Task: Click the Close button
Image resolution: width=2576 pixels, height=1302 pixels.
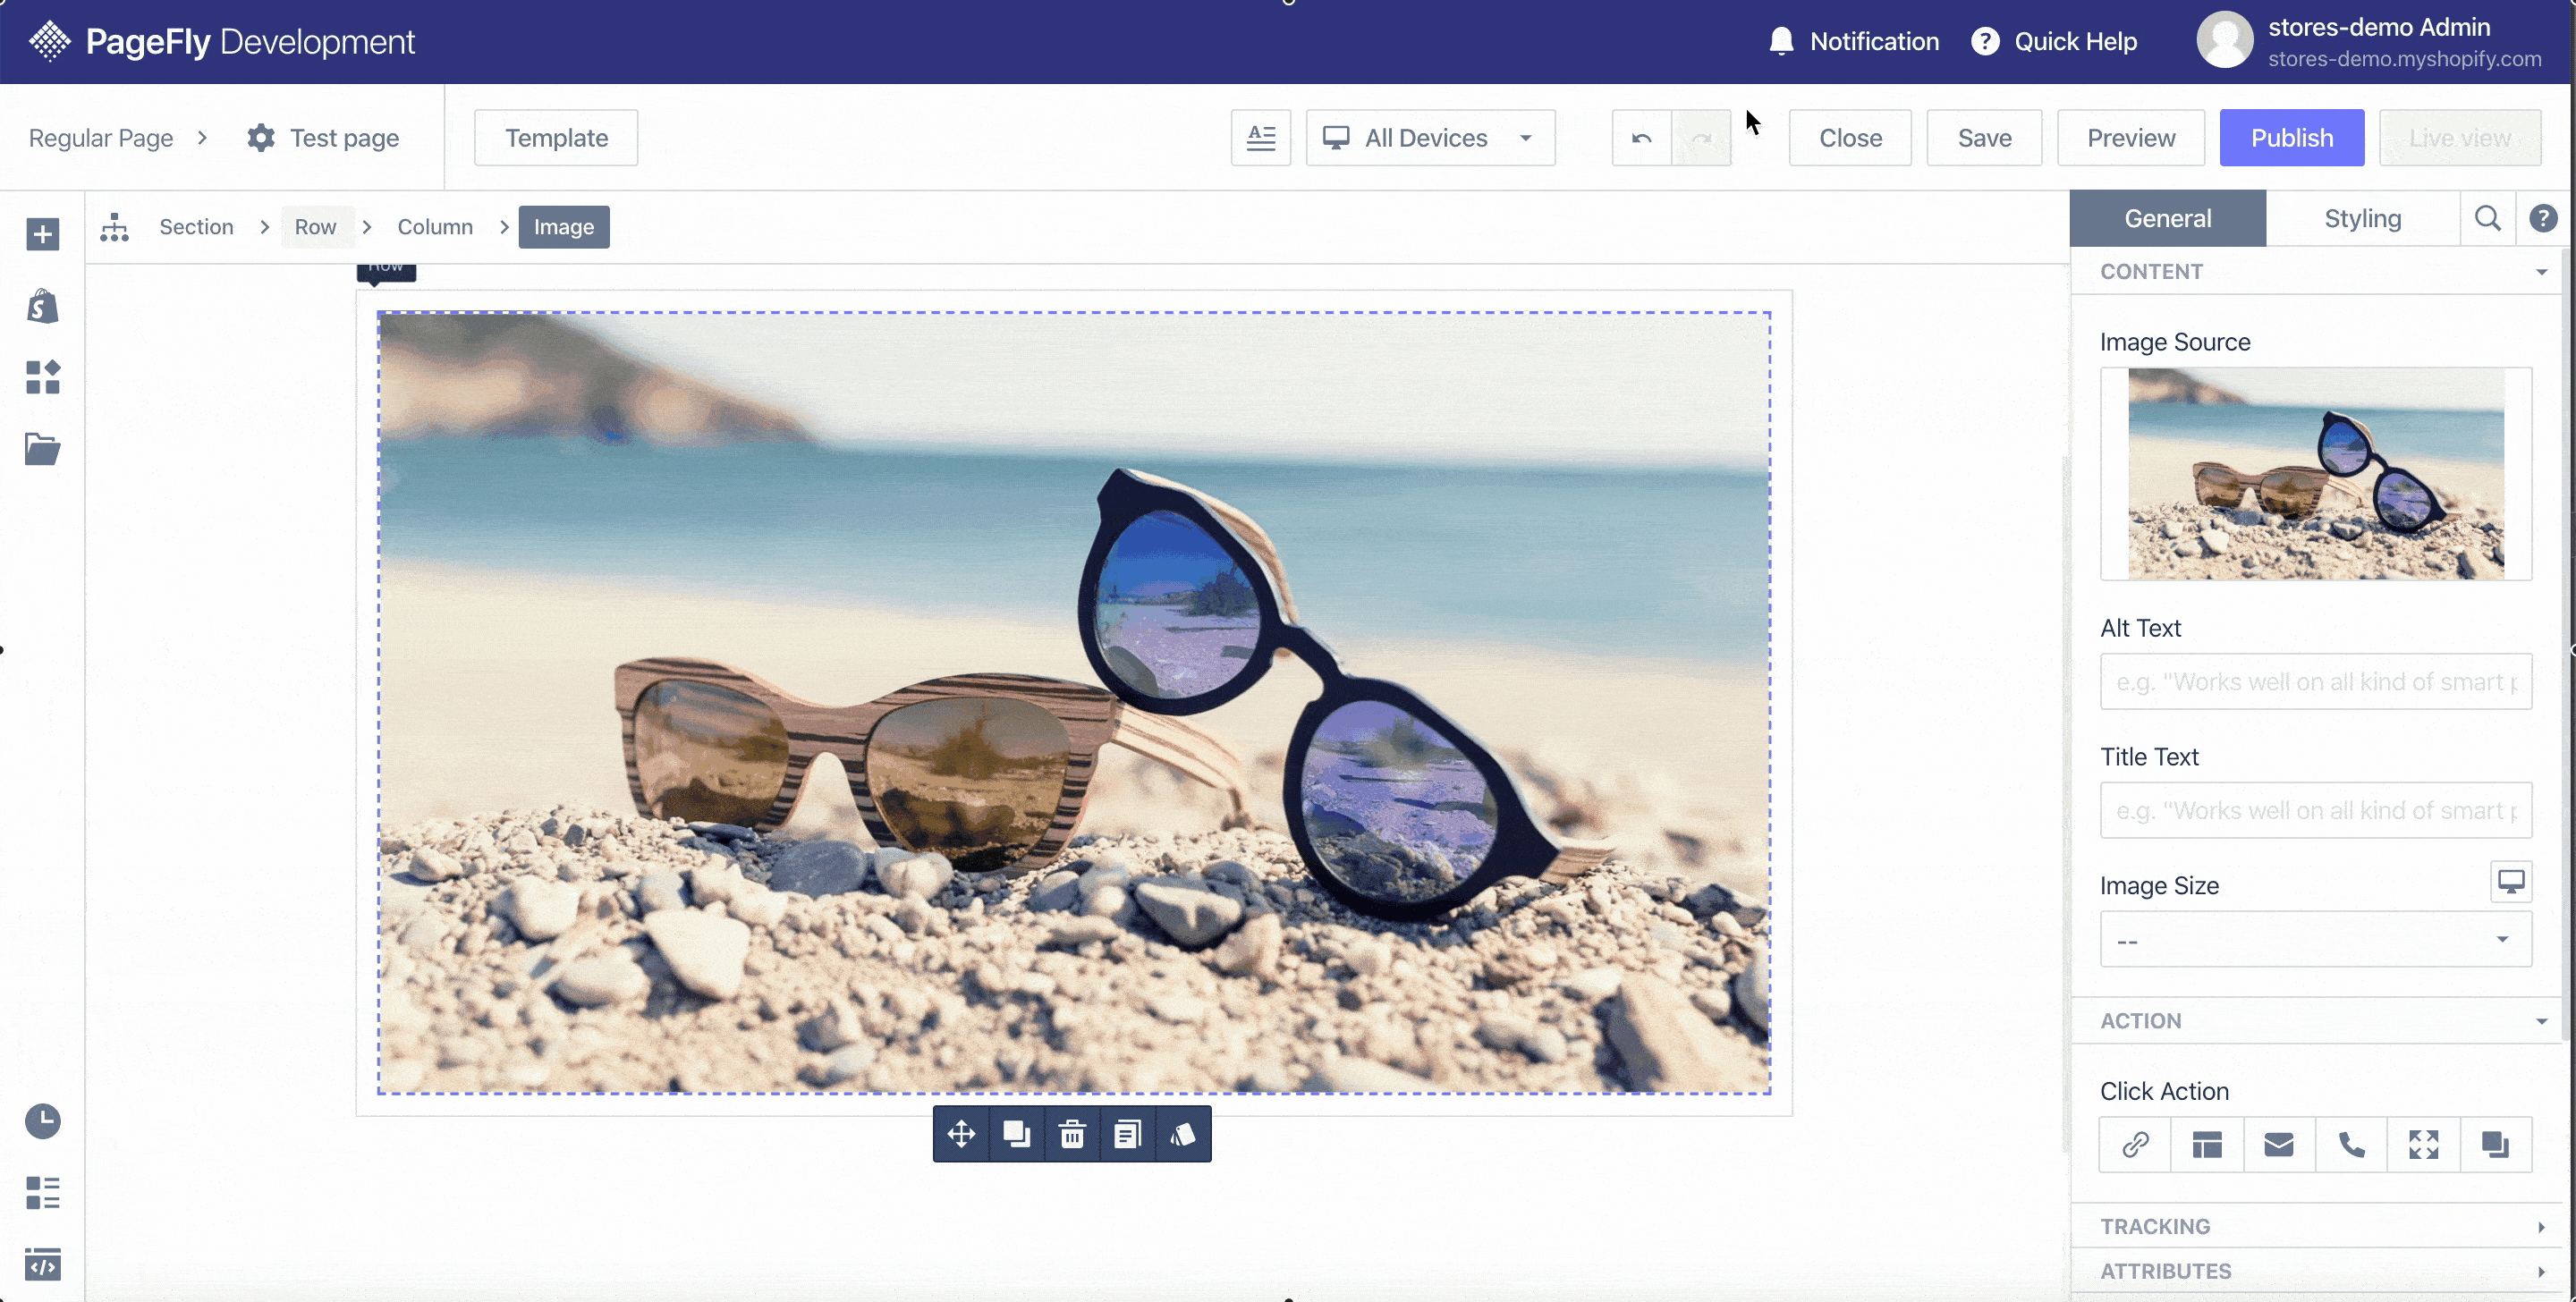Action: coord(1850,138)
